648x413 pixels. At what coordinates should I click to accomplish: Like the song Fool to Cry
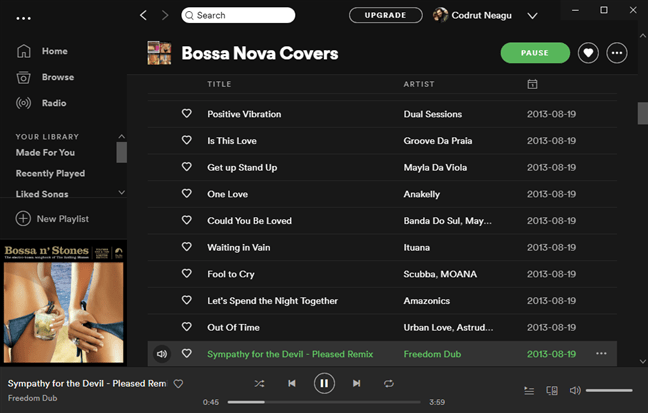[x=187, y=273]
